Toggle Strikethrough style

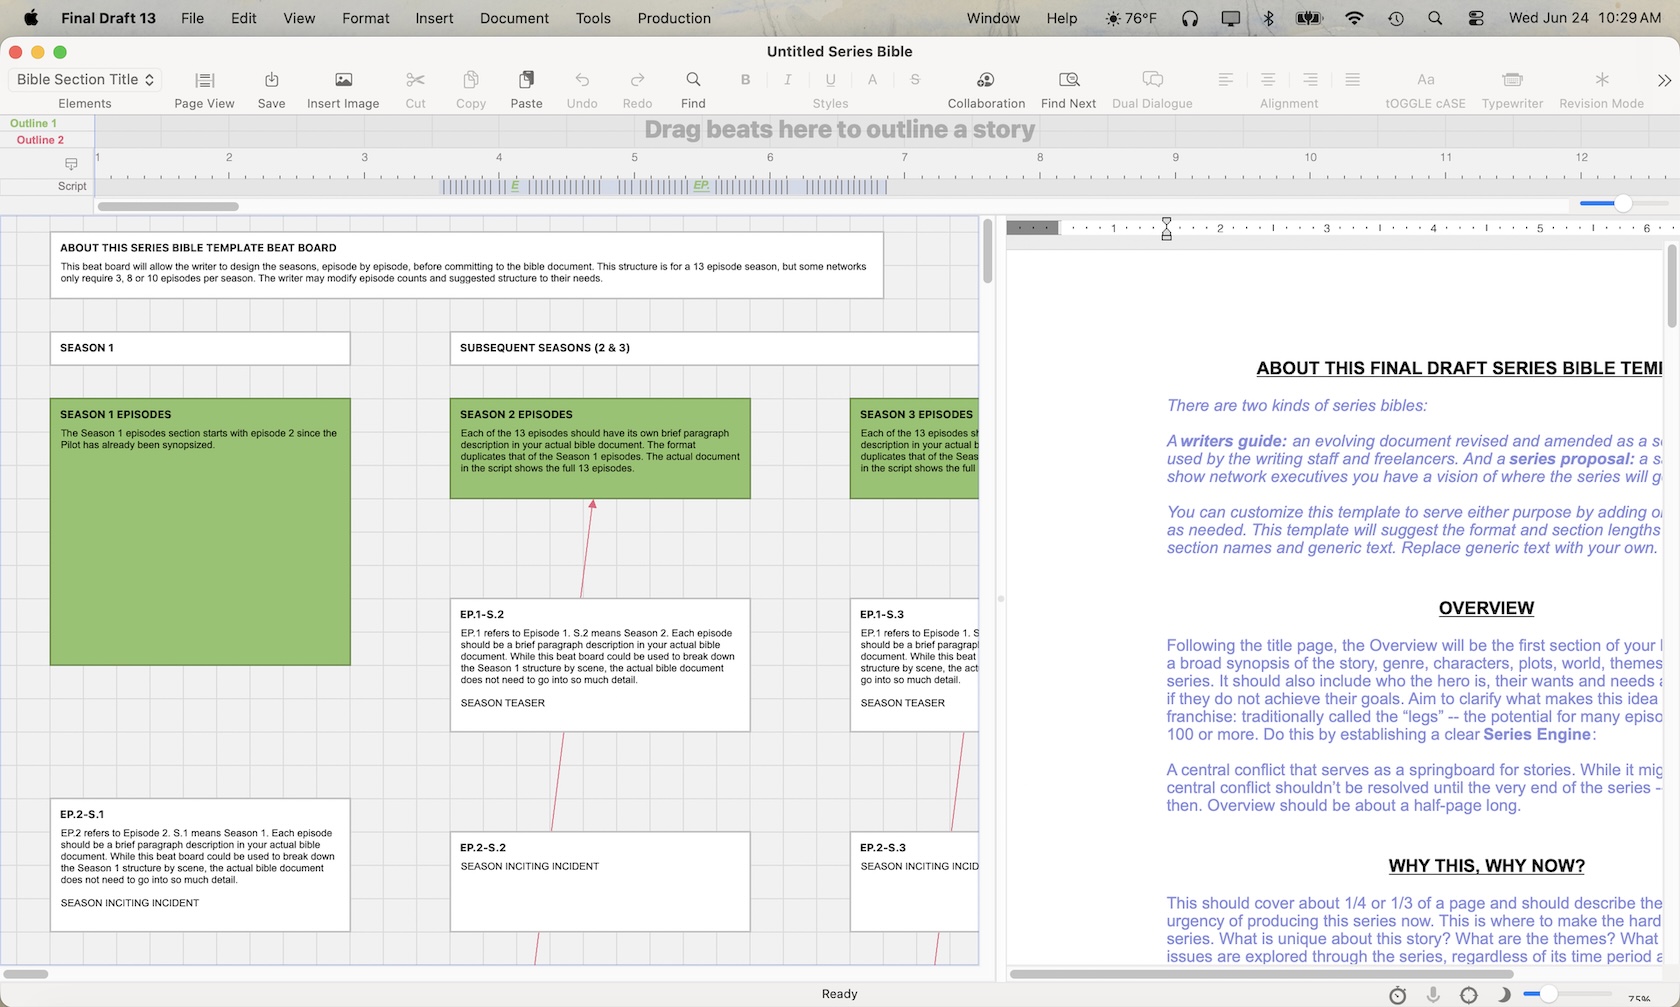[915, 80]
